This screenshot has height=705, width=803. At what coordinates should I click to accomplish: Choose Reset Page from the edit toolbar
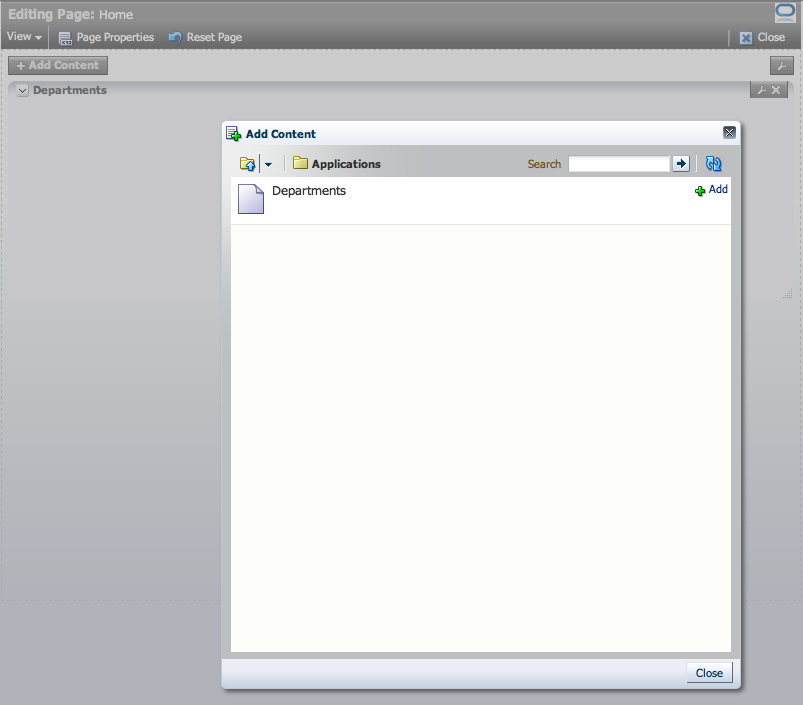[x=212, y=37]
